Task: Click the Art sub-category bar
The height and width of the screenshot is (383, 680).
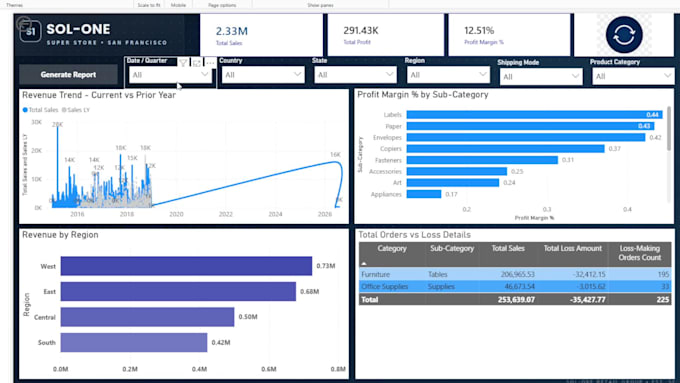Action: [x=453, y=183]
